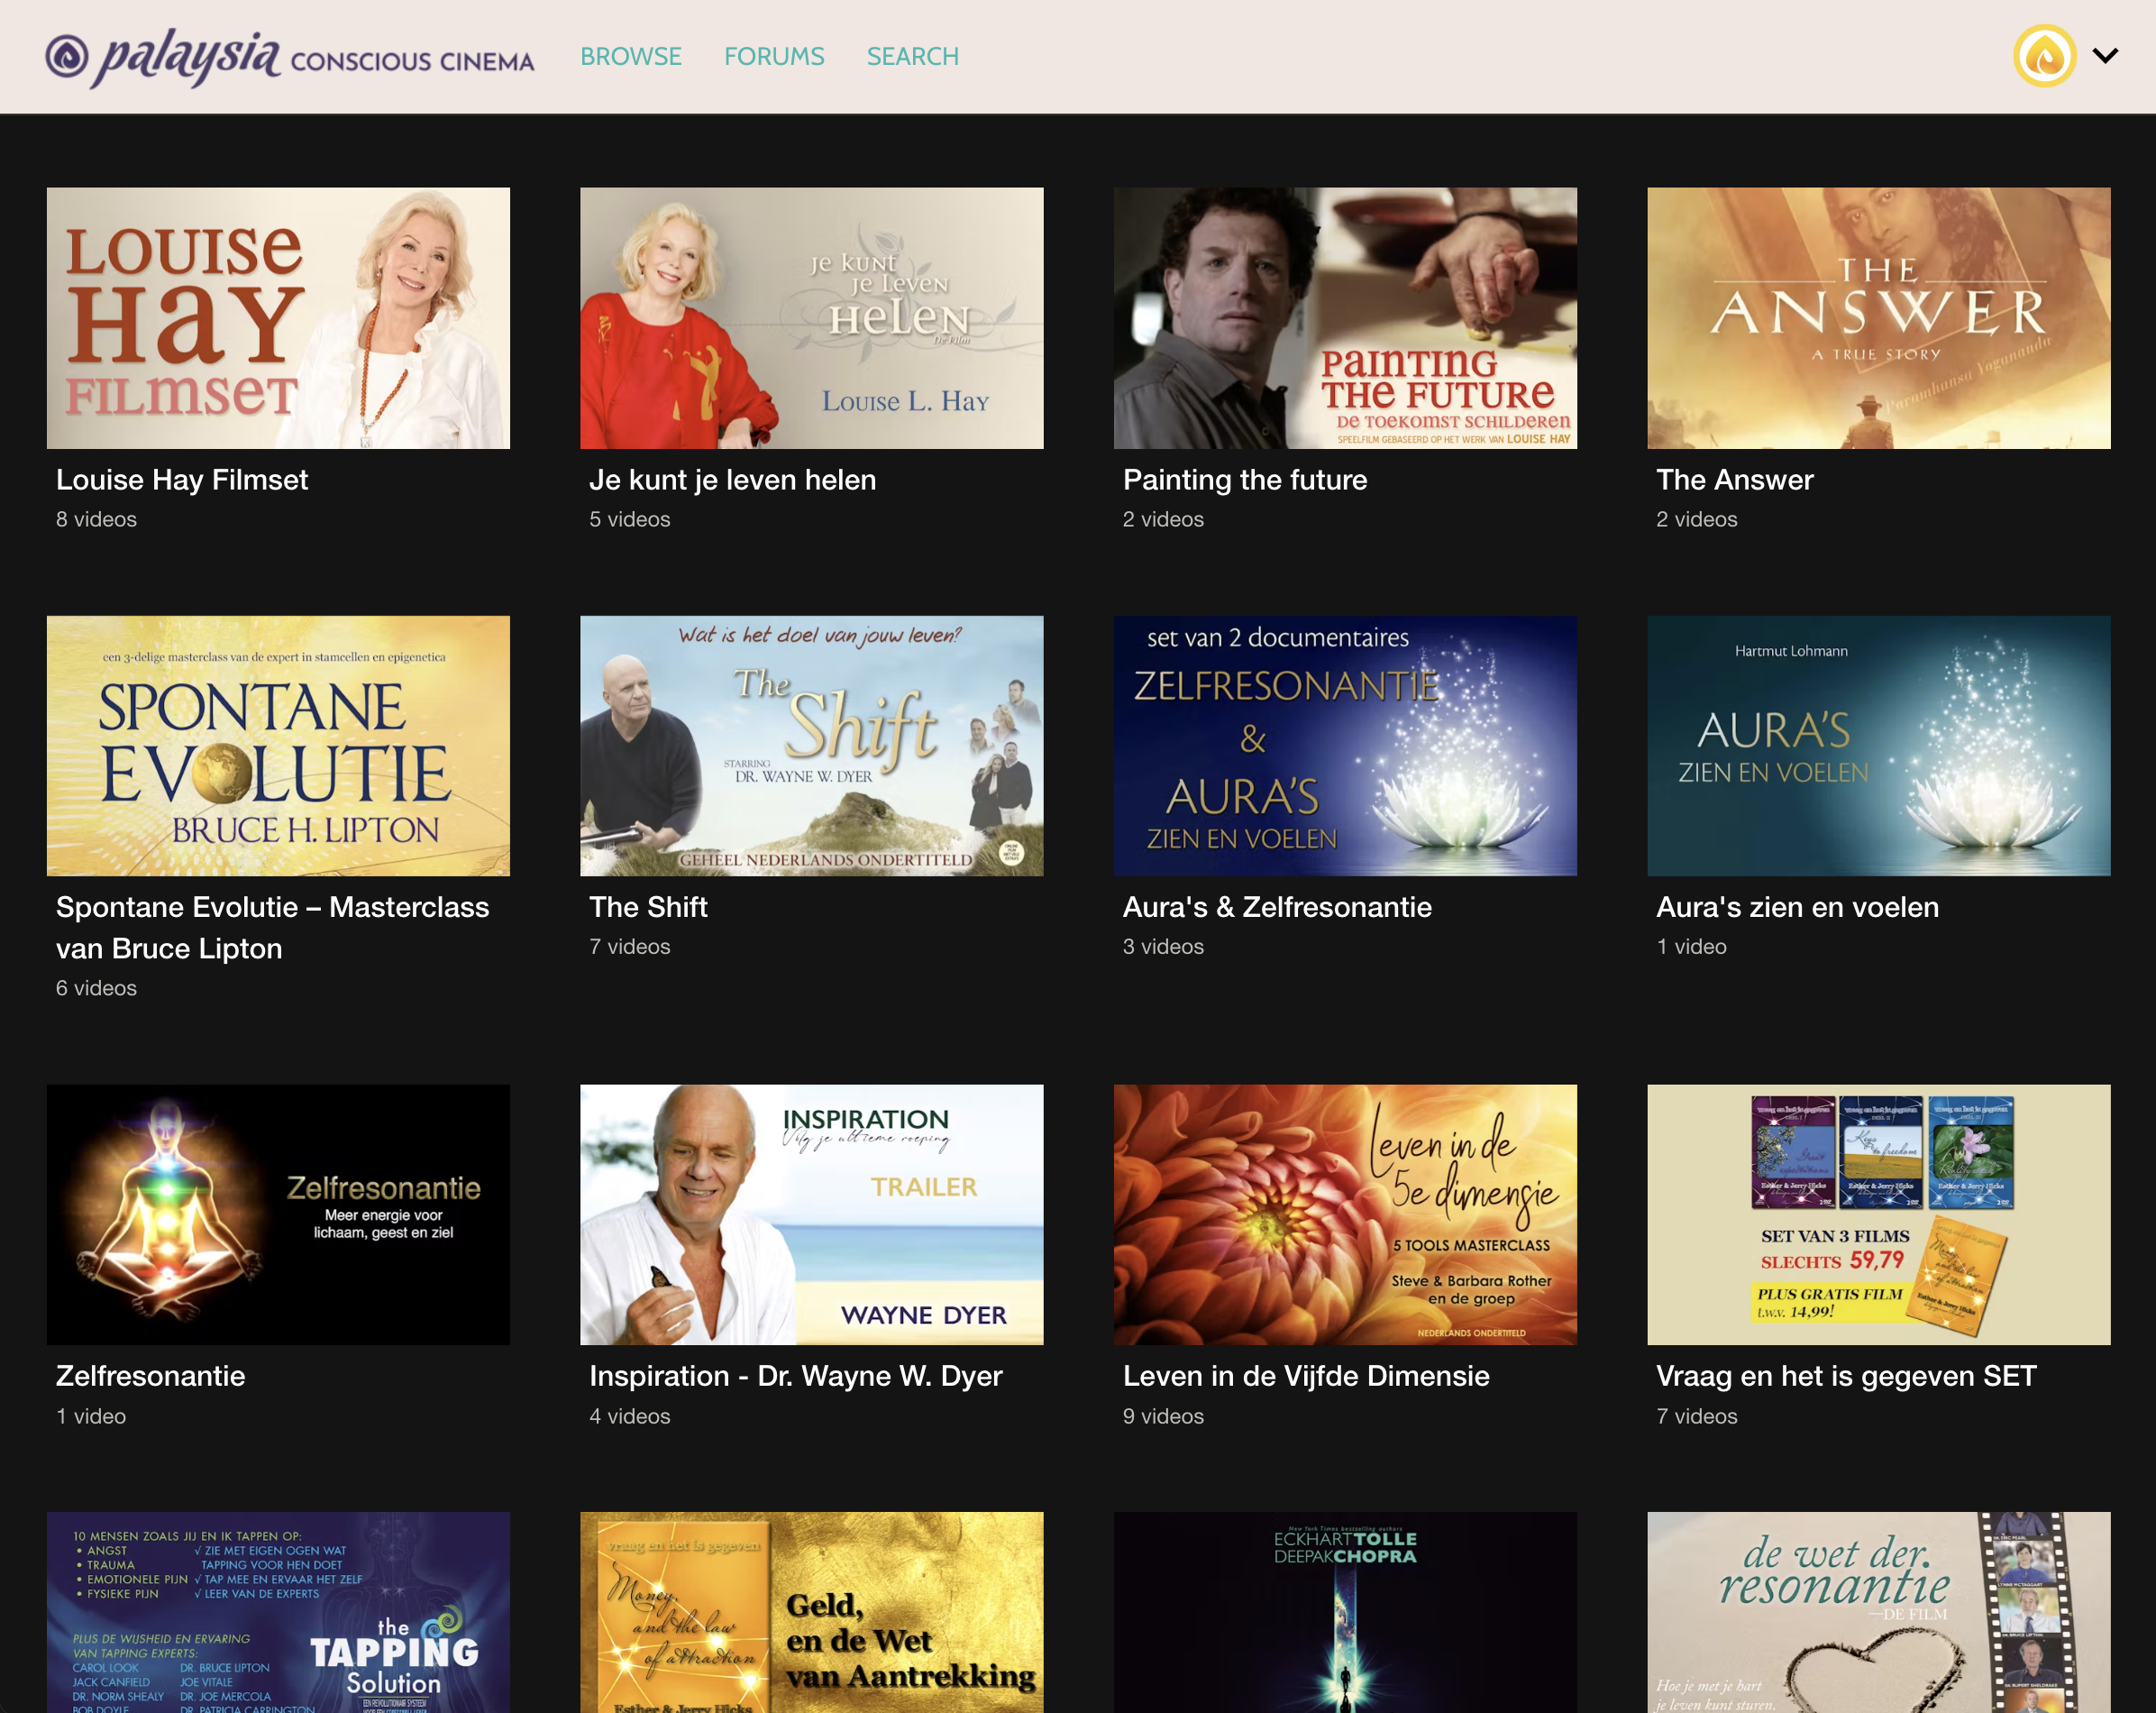The height and width of the screenshot is (1713, 2156).
Task: Open De wet der resonantie thumbnail
Action: tap(1878, 1612)
